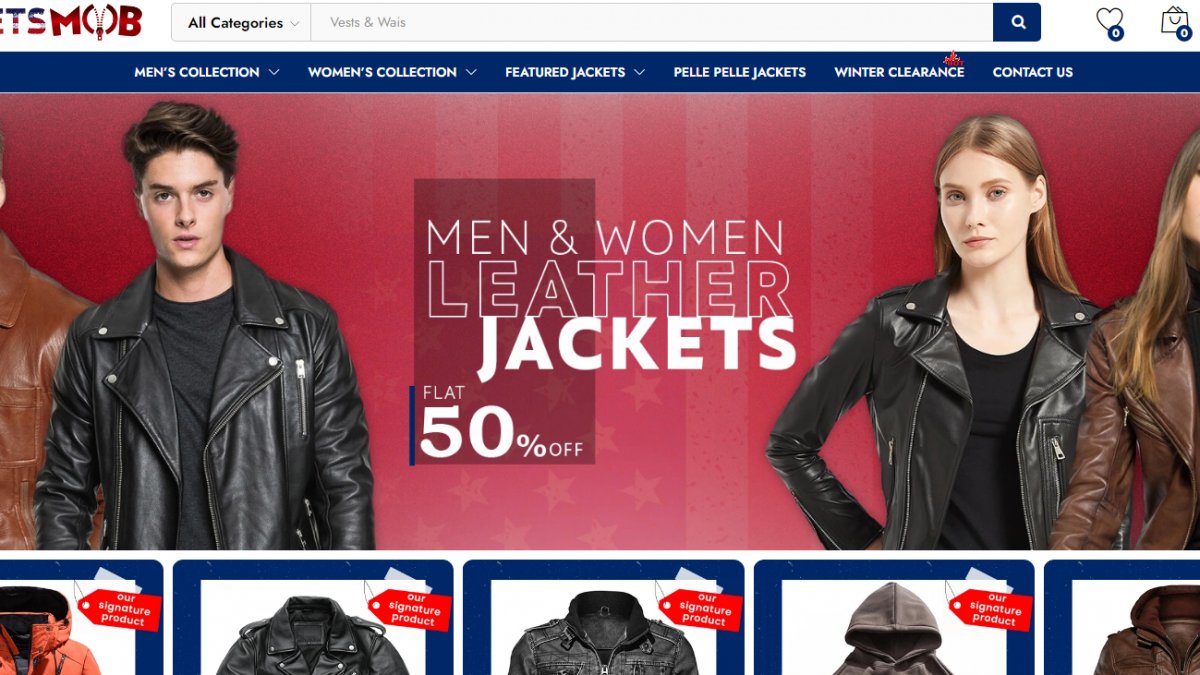The height and width of the screenshot is (675, 1200).
Task: Click the Leather Jackets 50% off banner
Action: click(600, 321)
